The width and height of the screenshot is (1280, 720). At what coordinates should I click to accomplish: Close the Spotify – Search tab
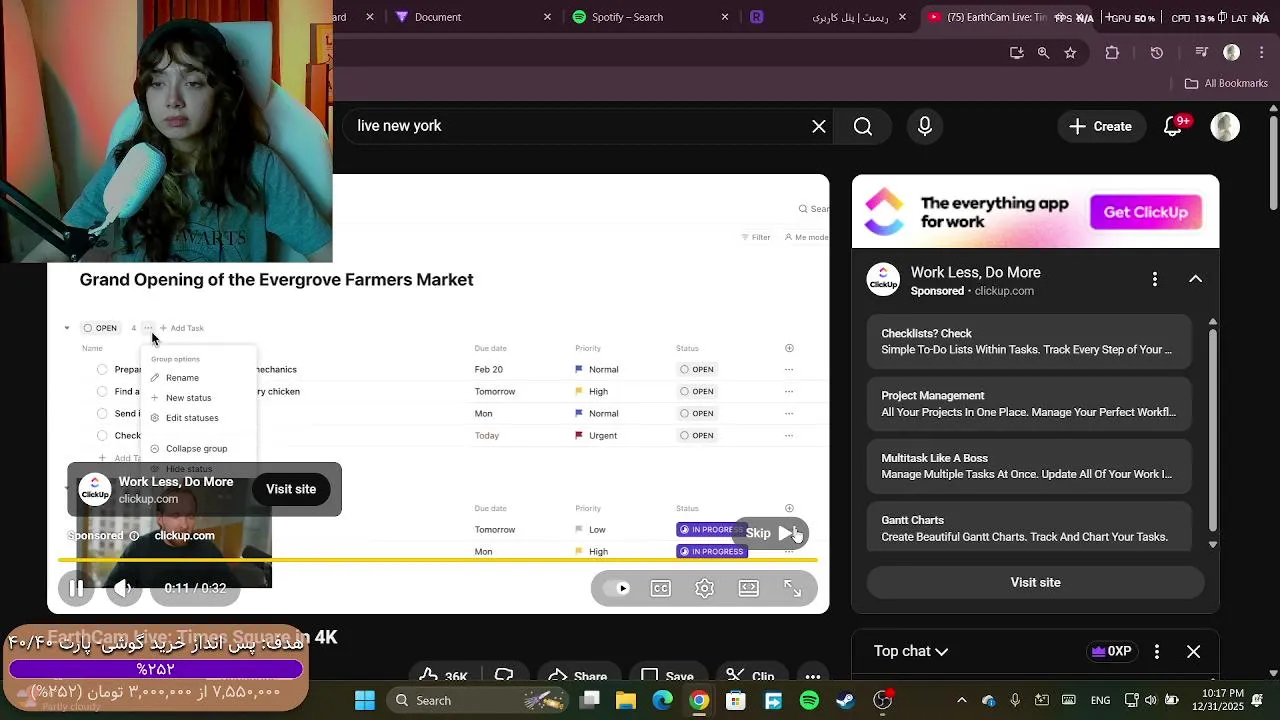point(725,17)
